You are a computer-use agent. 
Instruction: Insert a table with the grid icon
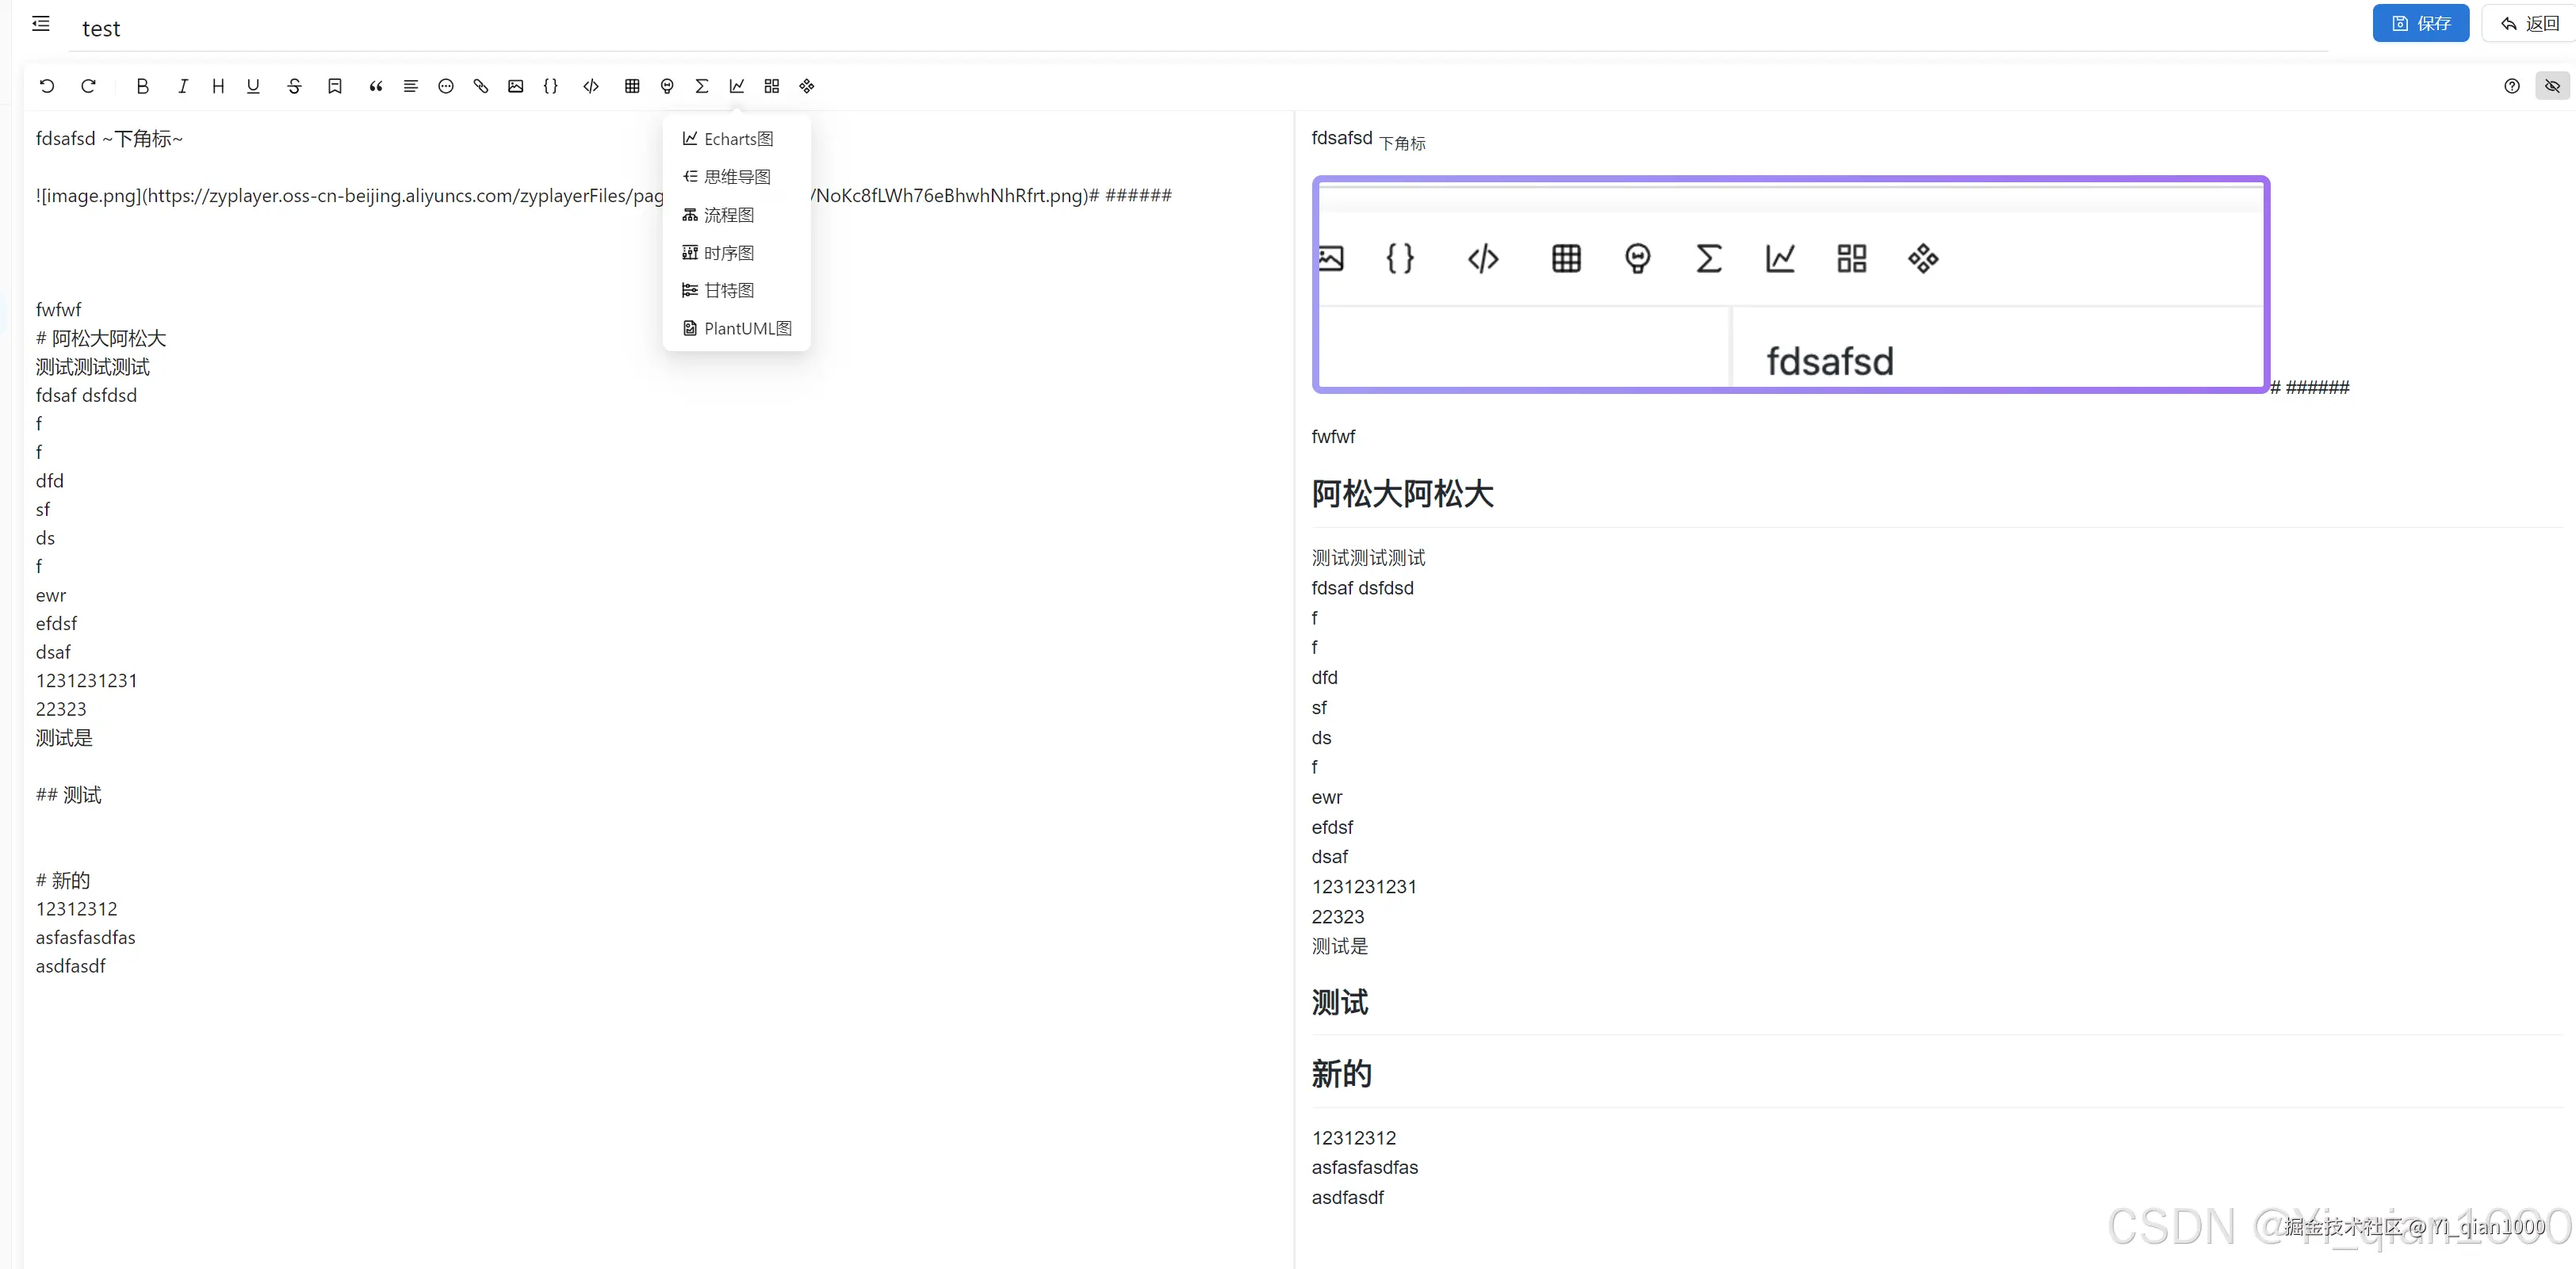[x=632, y=86]
